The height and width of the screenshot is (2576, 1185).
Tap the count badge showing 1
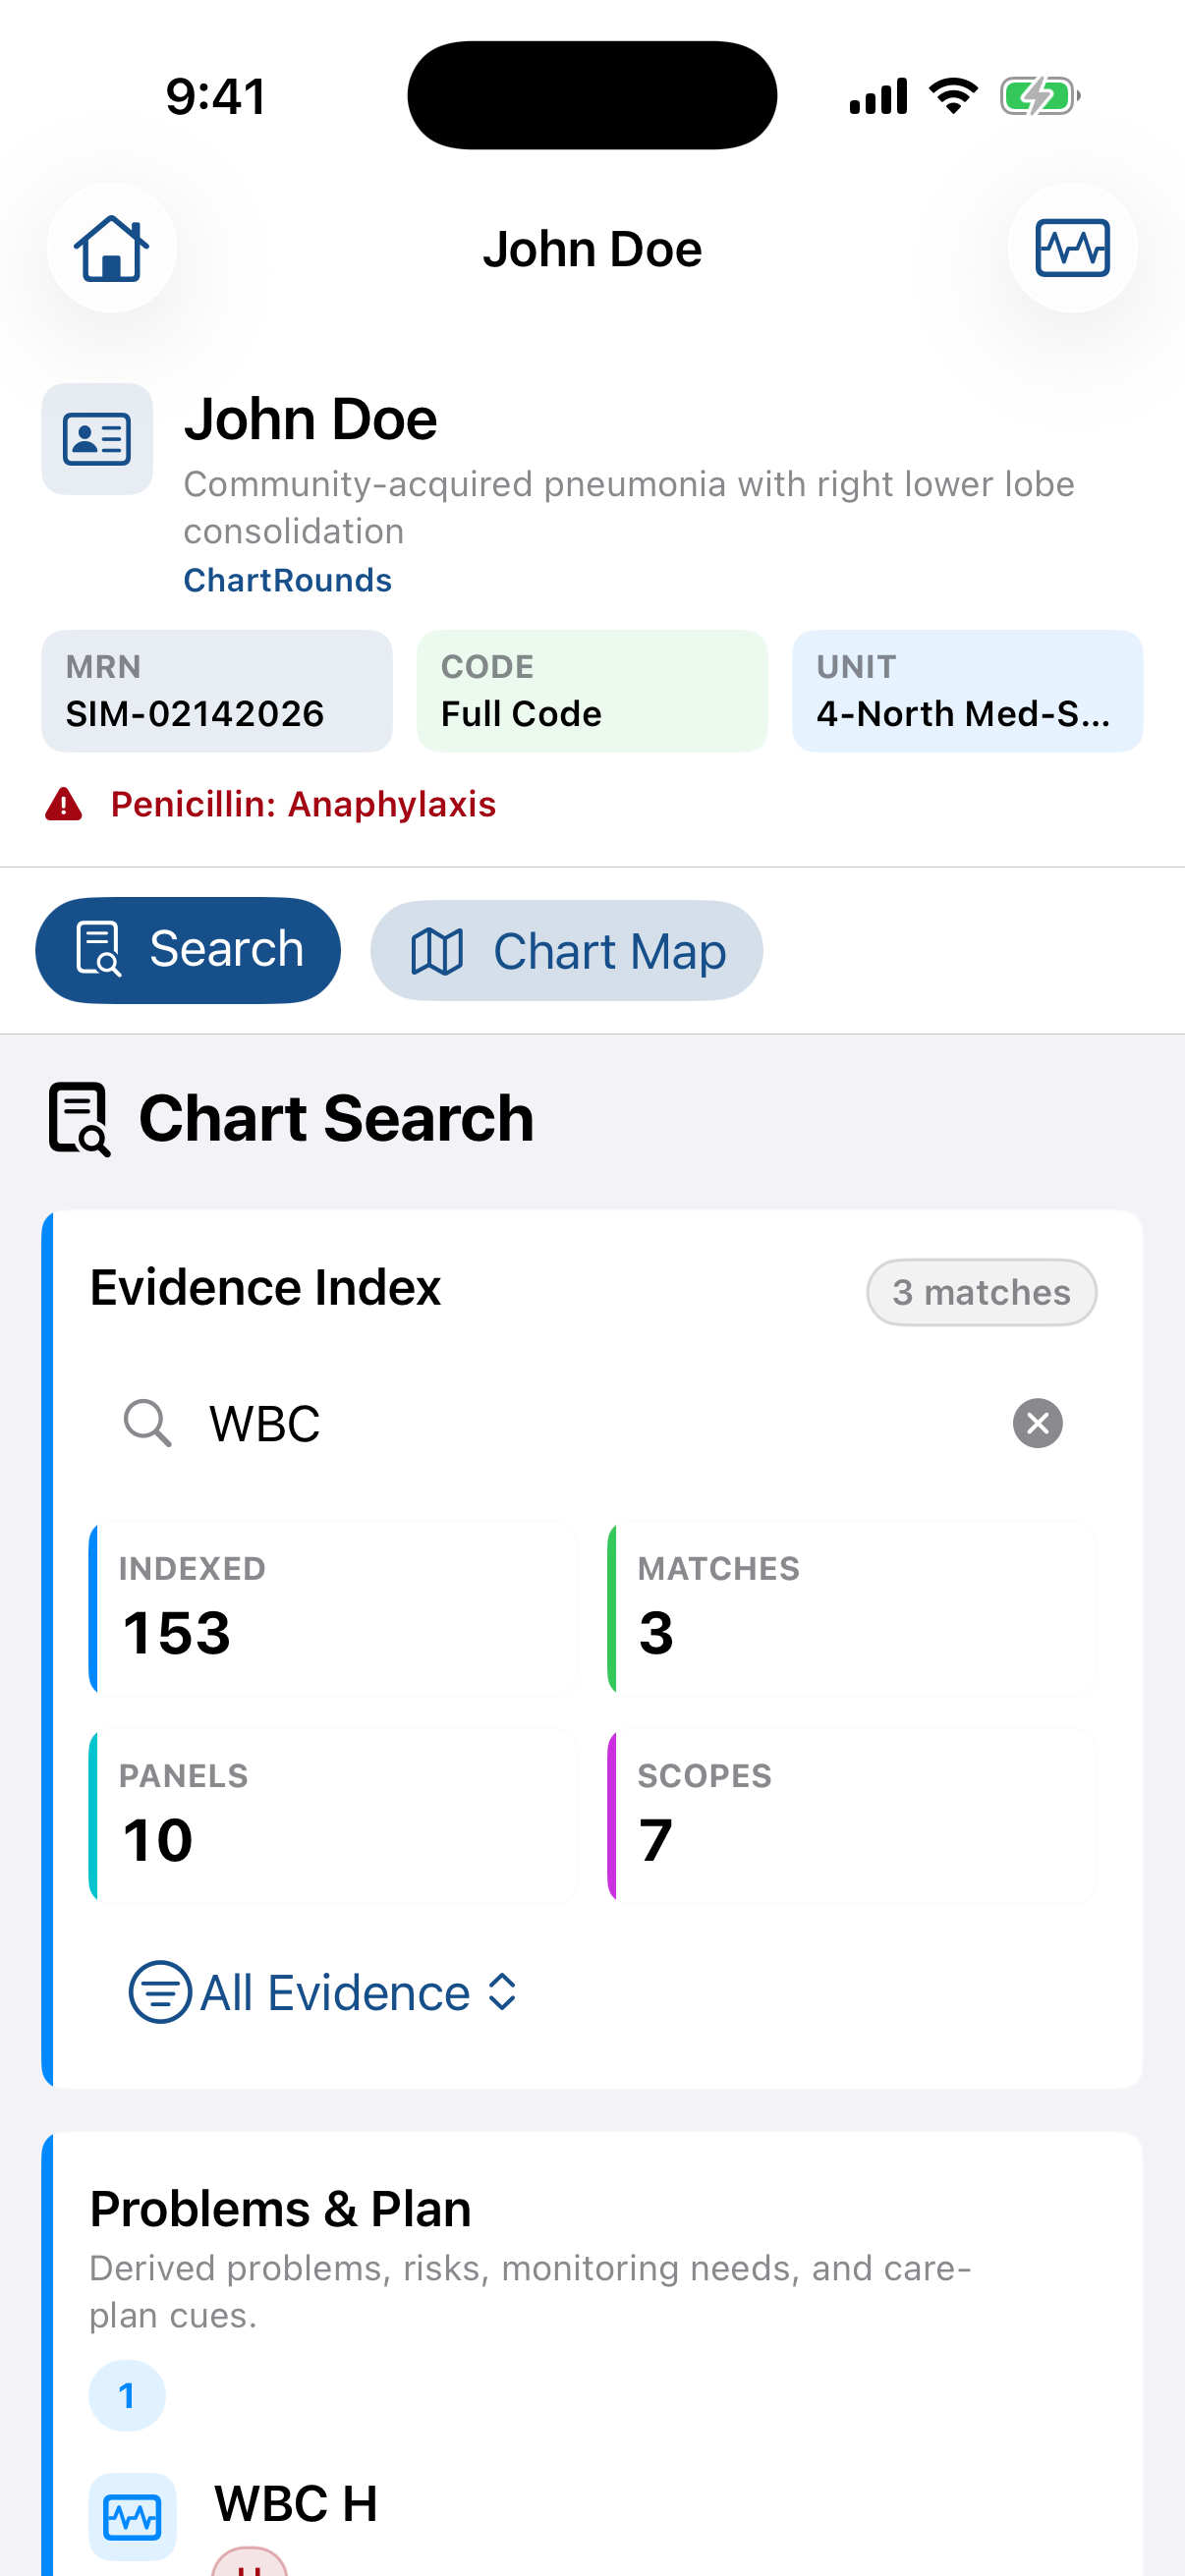pyautogui.click(x=127, y=2395)
